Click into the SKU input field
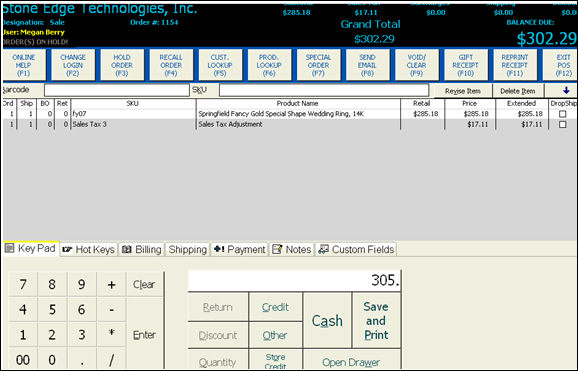This screenshot has width=578, height=371. [x=324, y=90]
